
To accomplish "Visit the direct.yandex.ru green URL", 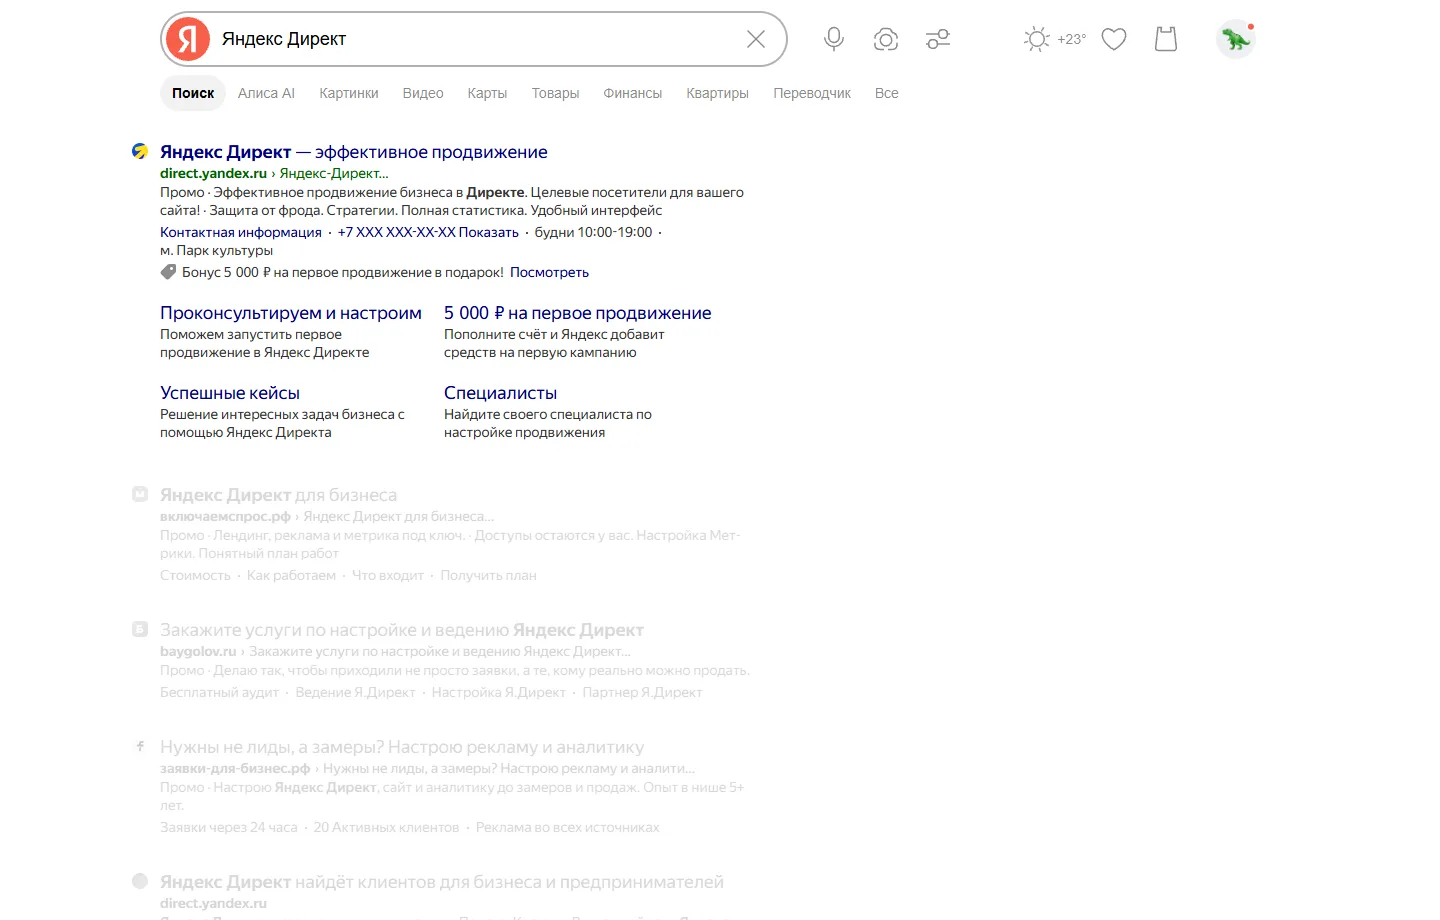I will coord(213,173).
